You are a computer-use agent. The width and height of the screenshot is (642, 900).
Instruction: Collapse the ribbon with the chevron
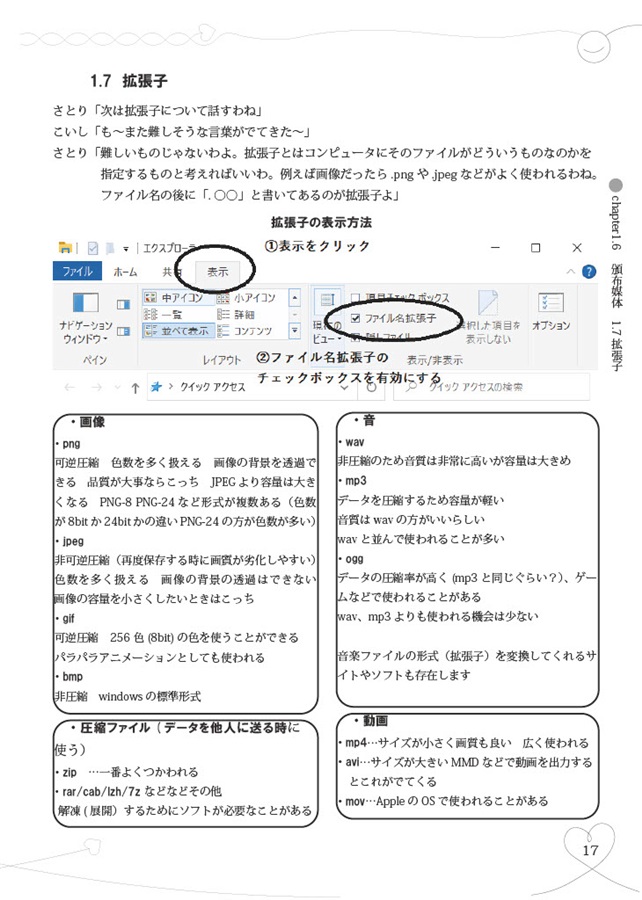tap(570, 271)
